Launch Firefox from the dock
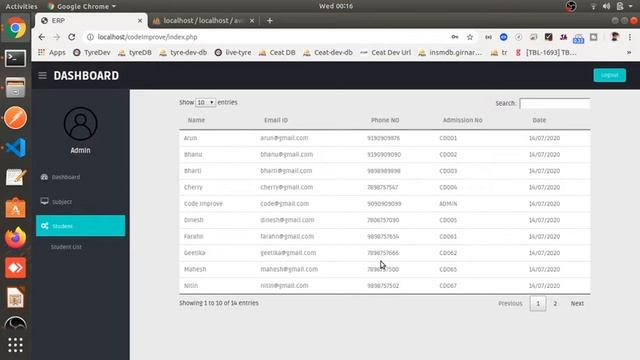This screenshot has height=360, width=640. (x=16, y=238)
